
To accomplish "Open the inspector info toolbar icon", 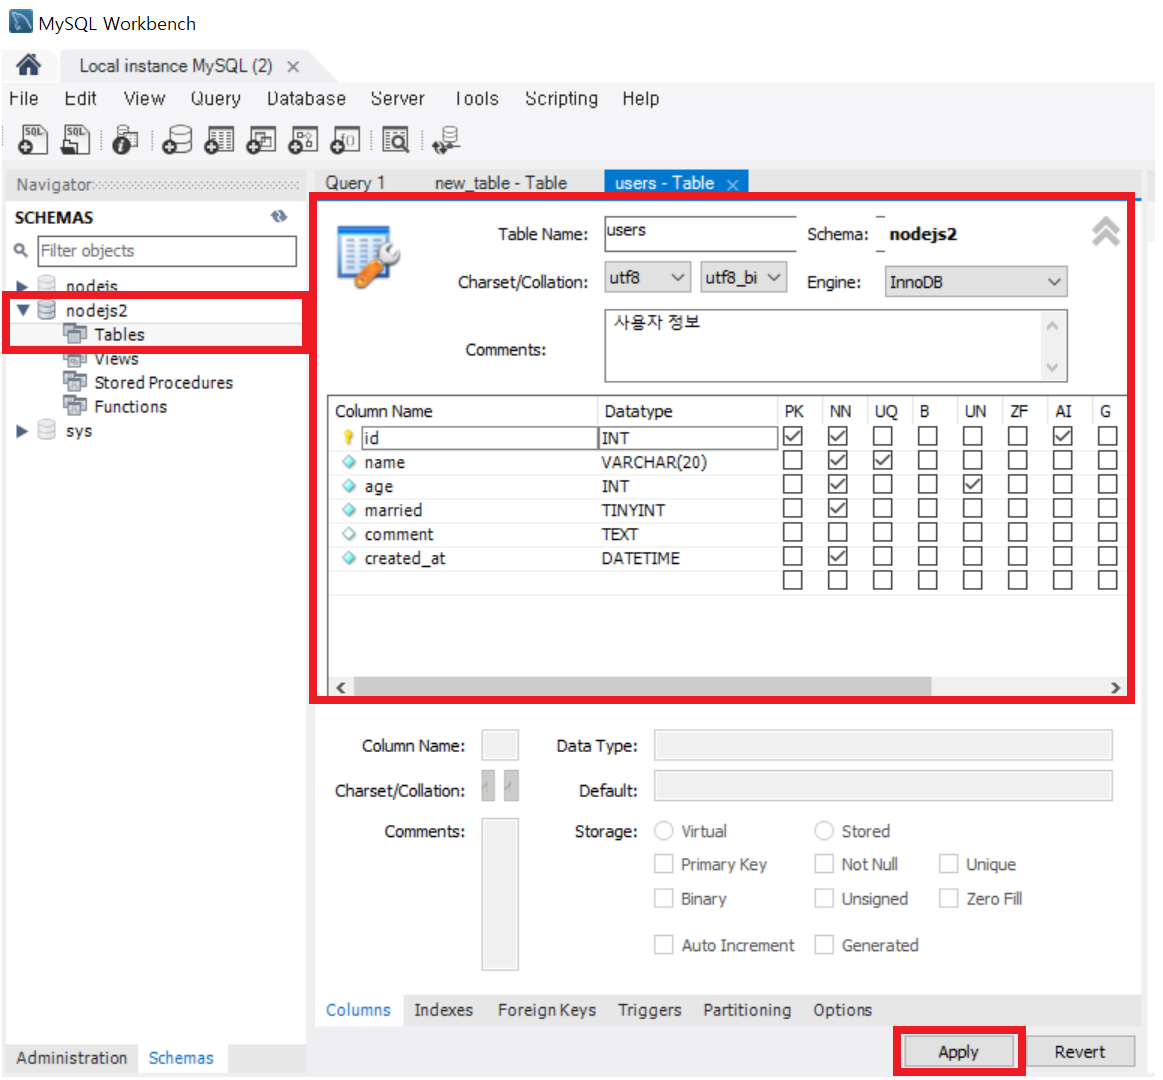I will click(x=125, y=139).
